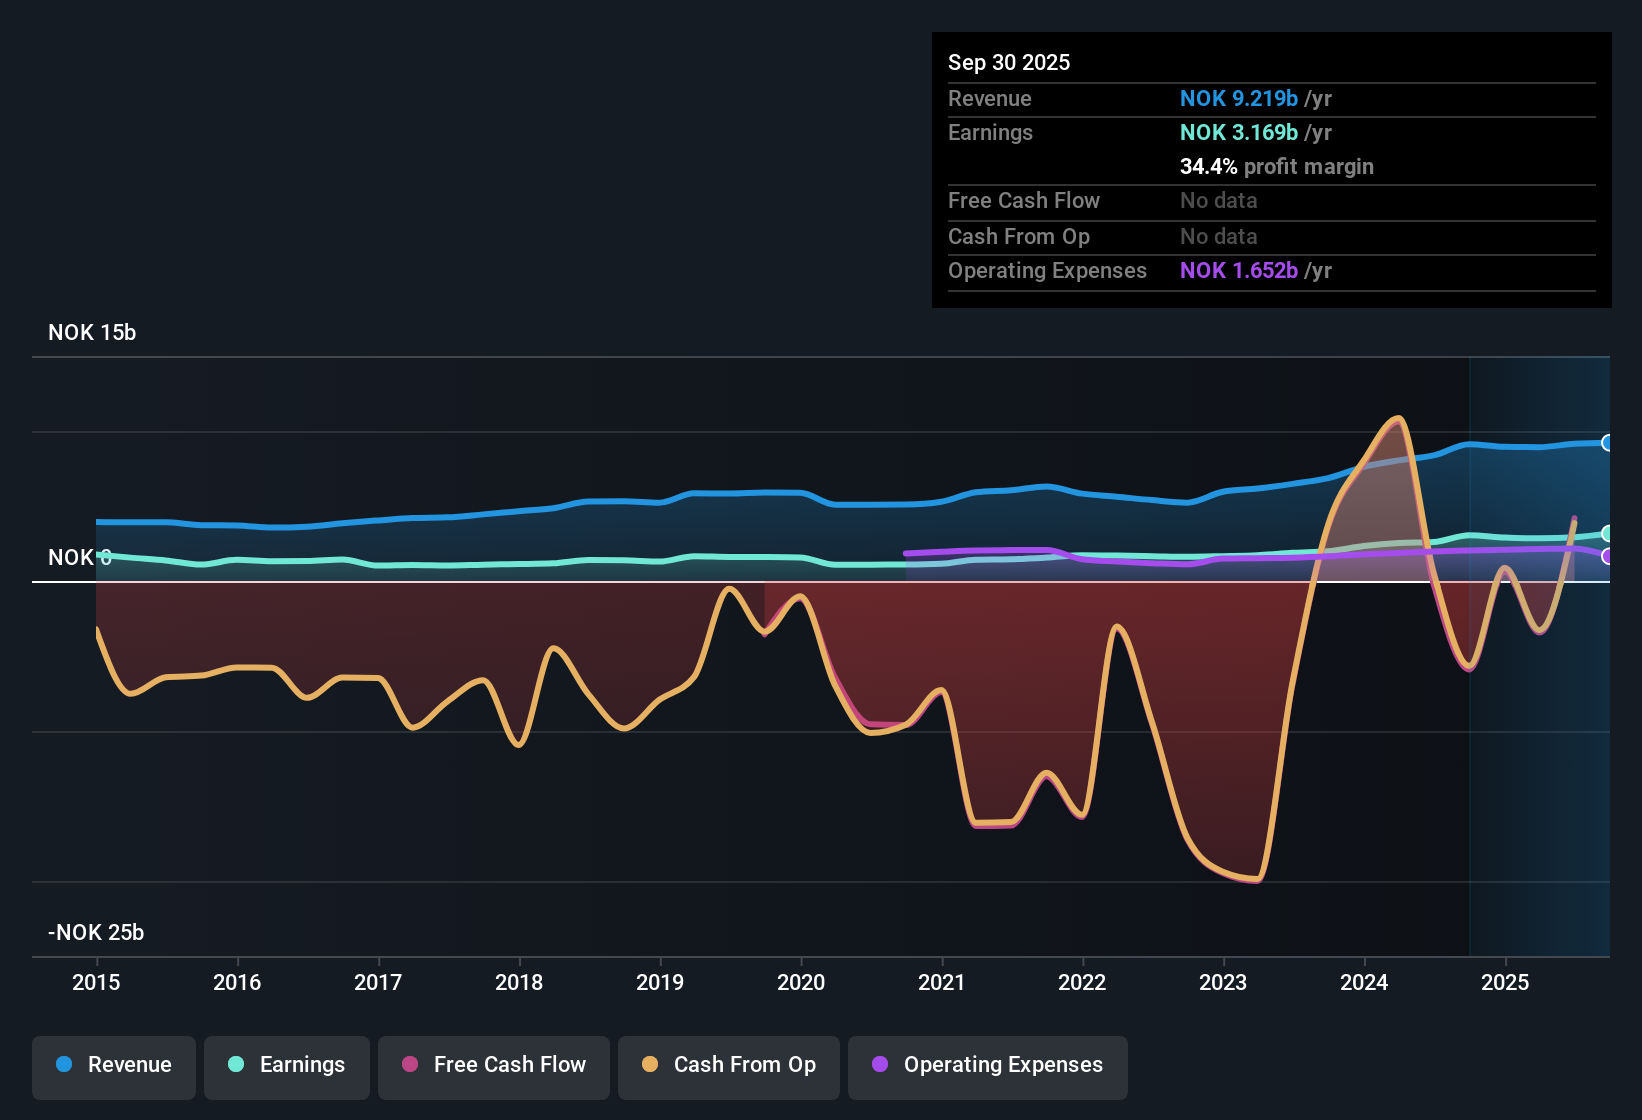Click the NOK 3.169b earnings value
Screen dimensions: 1642x1120
1238,132
